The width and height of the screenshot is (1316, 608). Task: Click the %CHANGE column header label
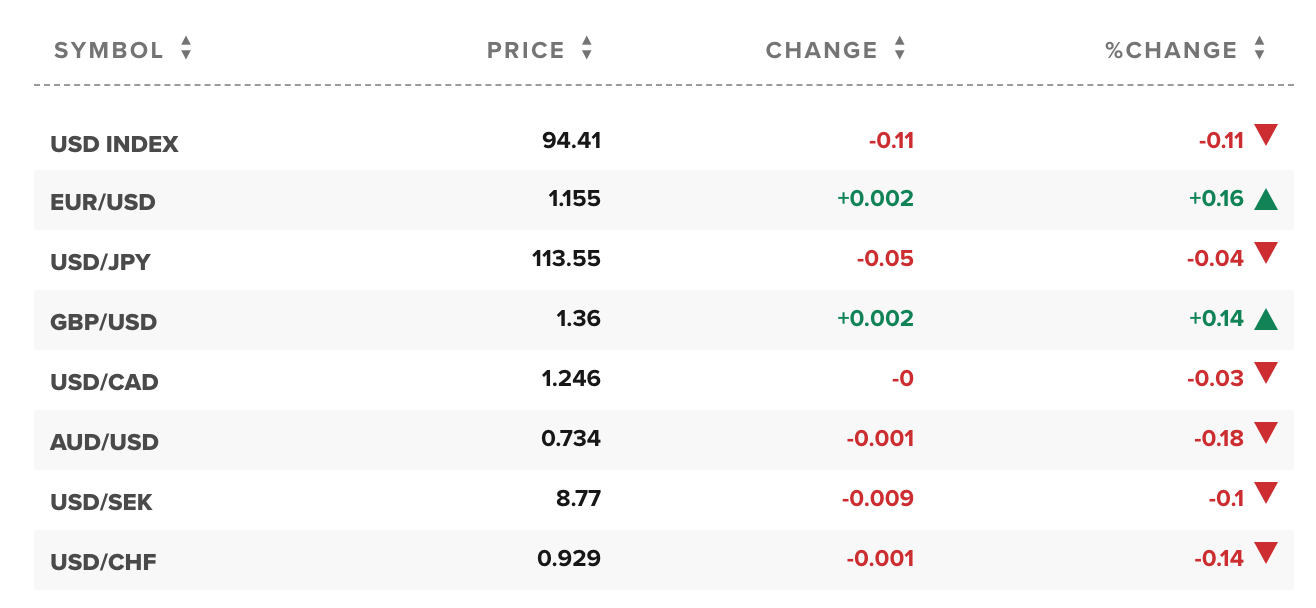coord(1171,50)
